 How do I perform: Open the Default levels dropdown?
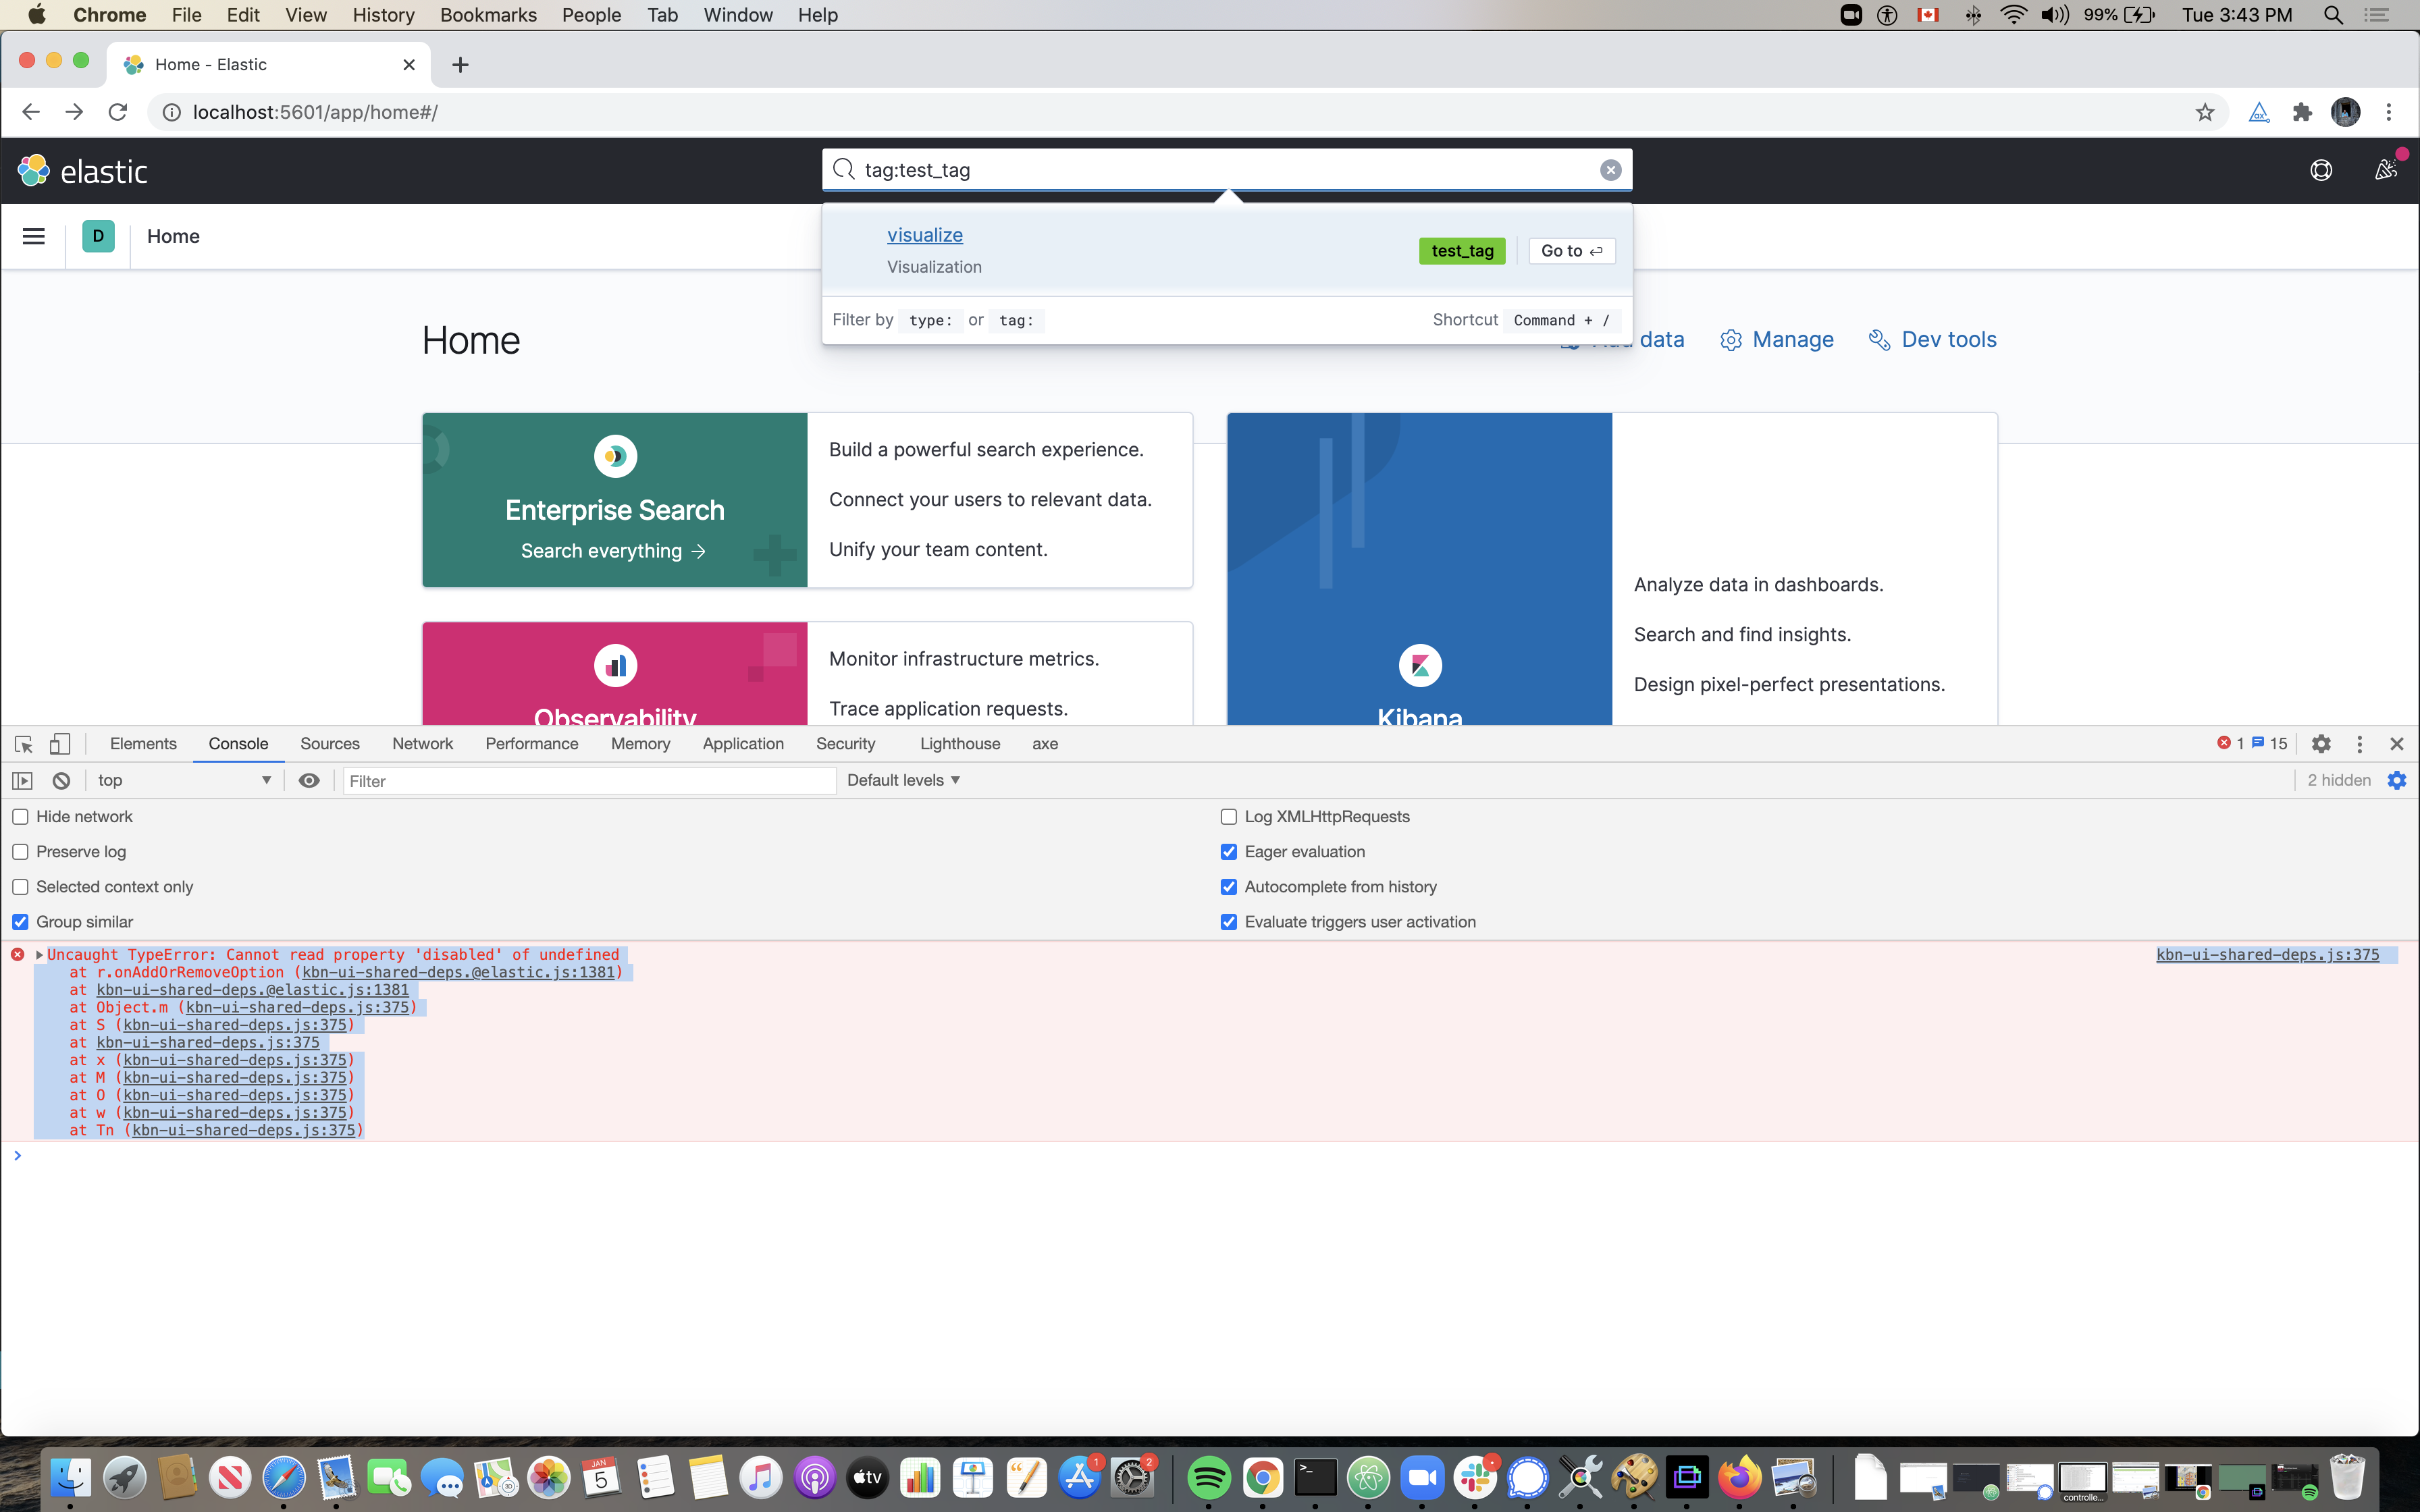(x=903, y=780)
